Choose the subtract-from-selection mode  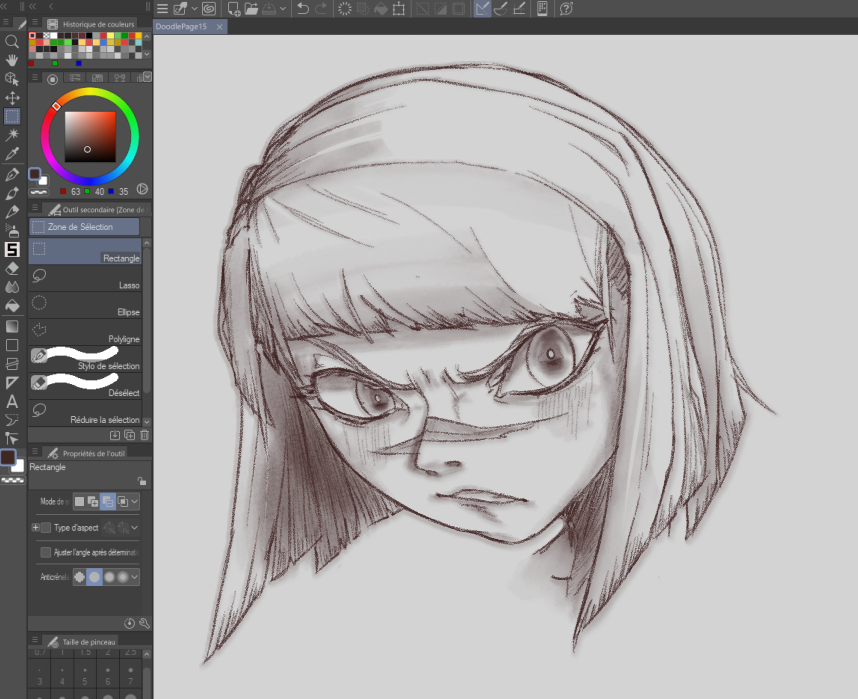[107, 501]
